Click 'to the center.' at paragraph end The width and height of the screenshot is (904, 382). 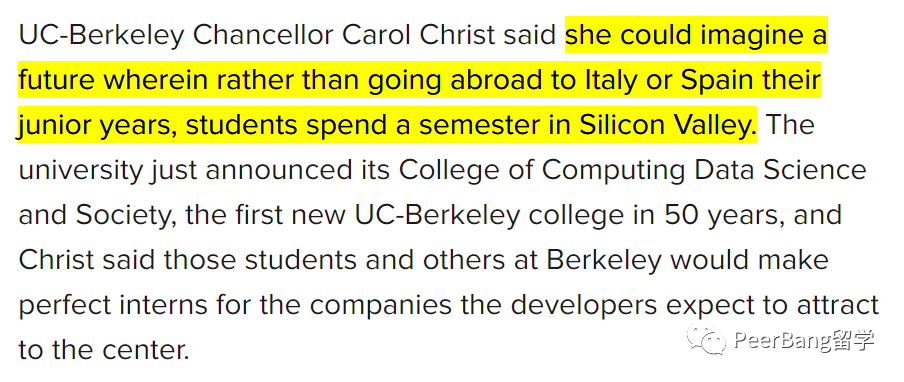(104, 350)
